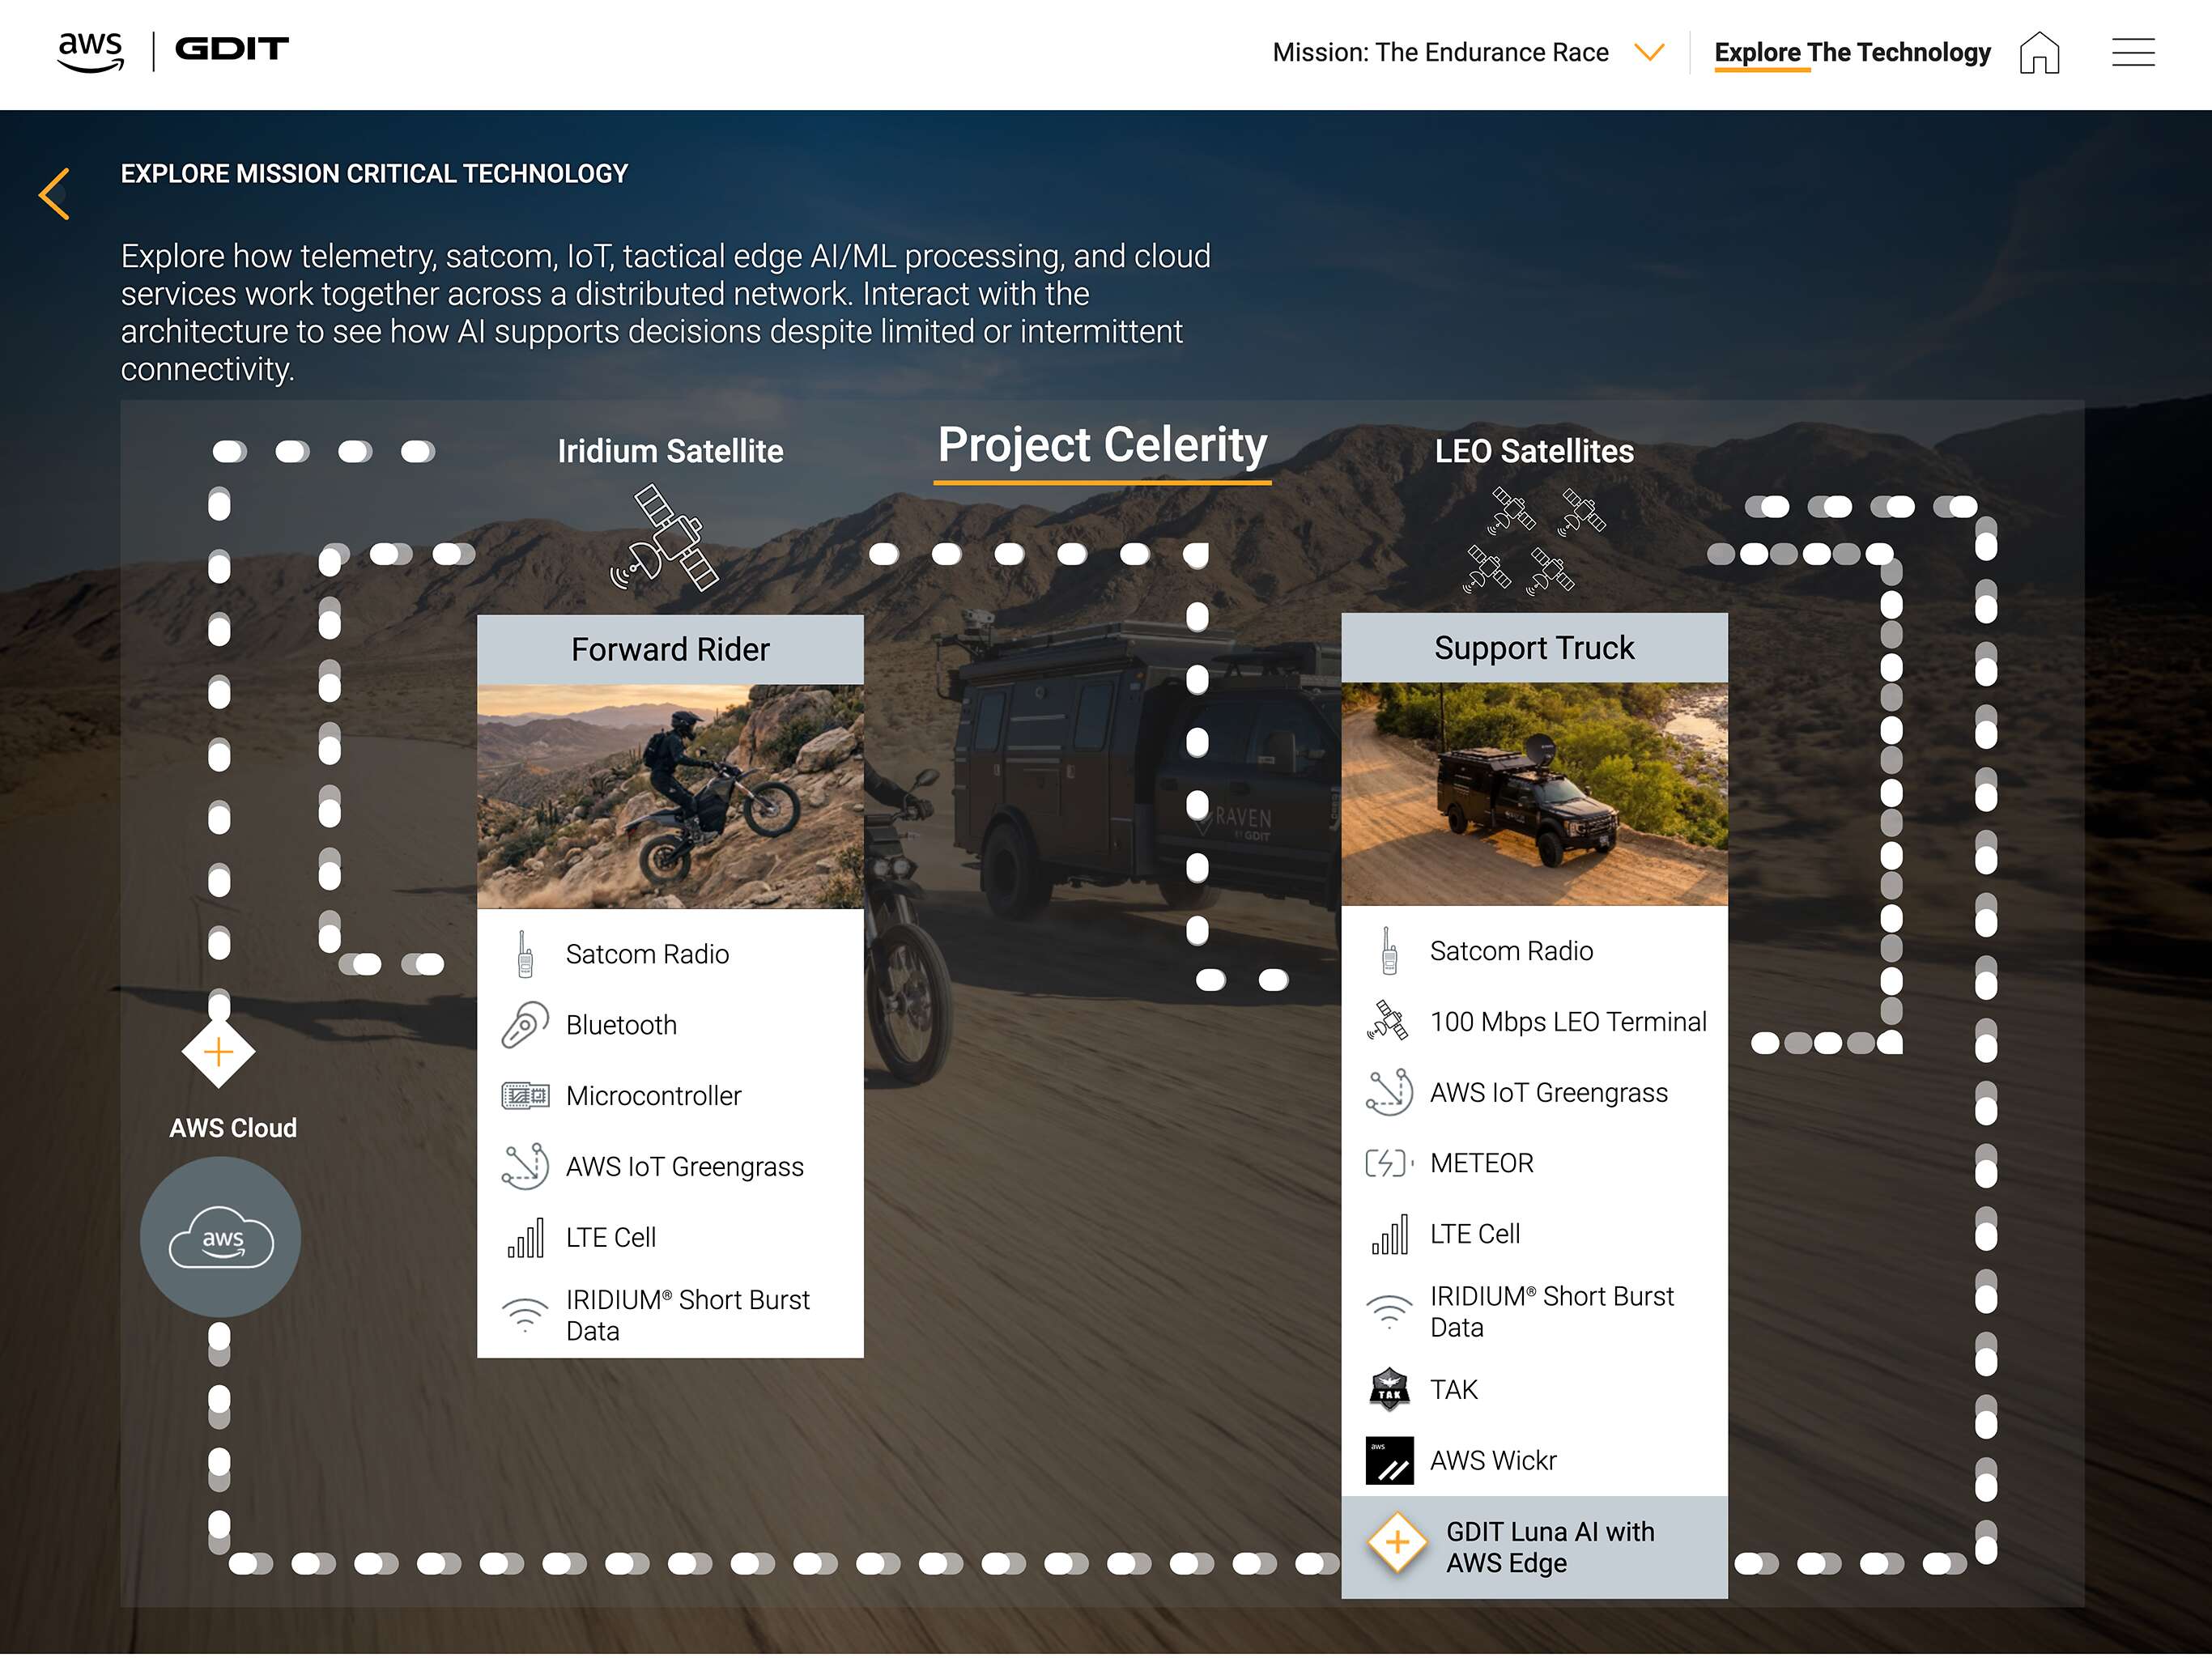This screenshot has height=1658, width=2212.
Task: Click Forward Rider AWS IoT Greengrass text
Action: pyautogui.click(x=684, y=1167)
